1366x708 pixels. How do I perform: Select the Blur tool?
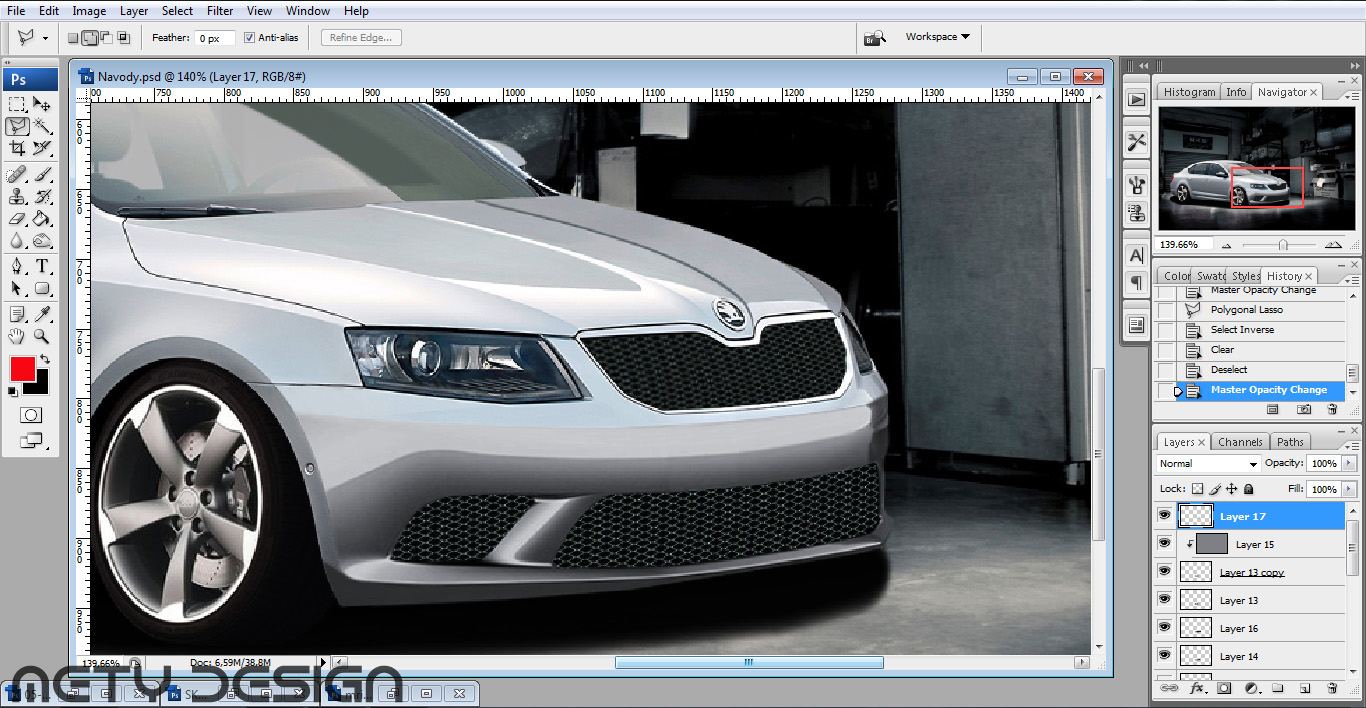pyautogui.click(x=17, y=241)
